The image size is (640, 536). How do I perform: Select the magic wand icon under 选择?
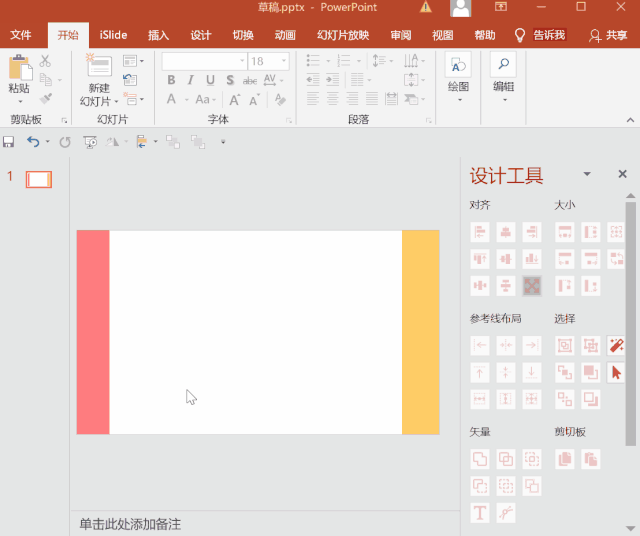616,345
